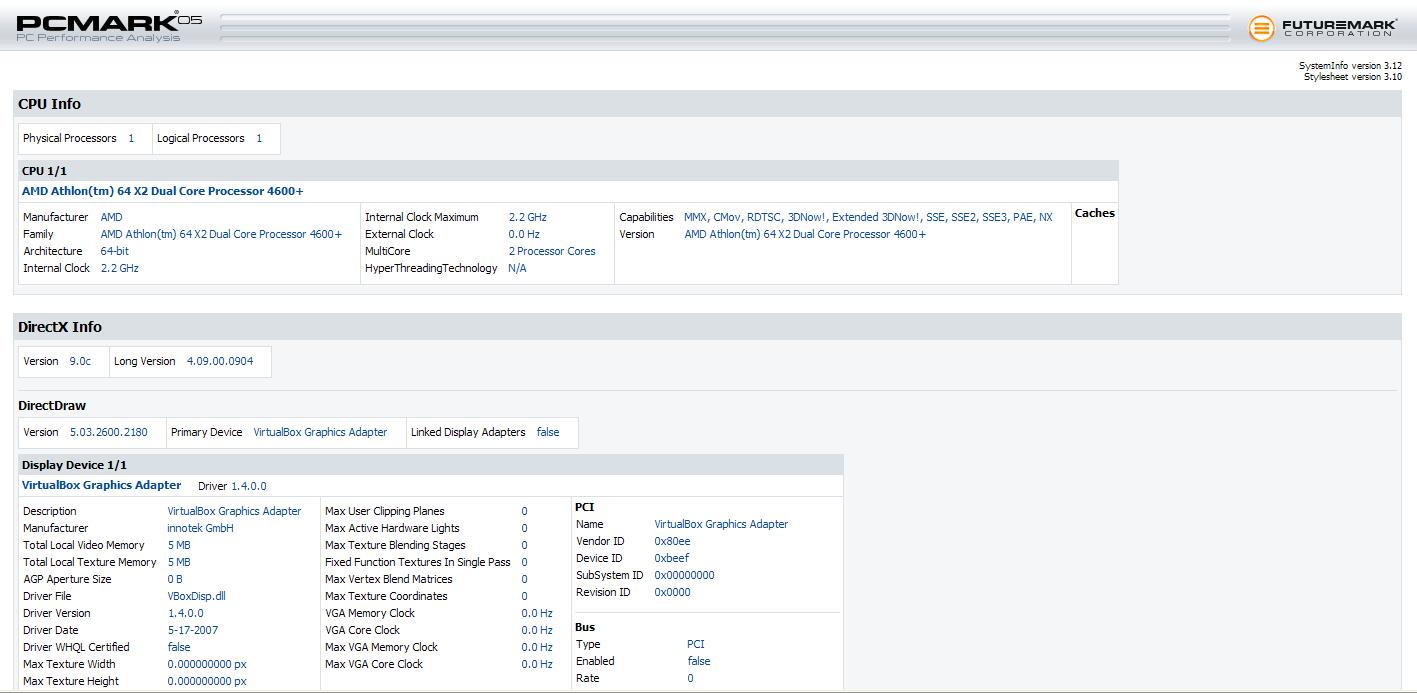Click the Manufacturer value AMD
1417x693 pixels.
[112, 217]
